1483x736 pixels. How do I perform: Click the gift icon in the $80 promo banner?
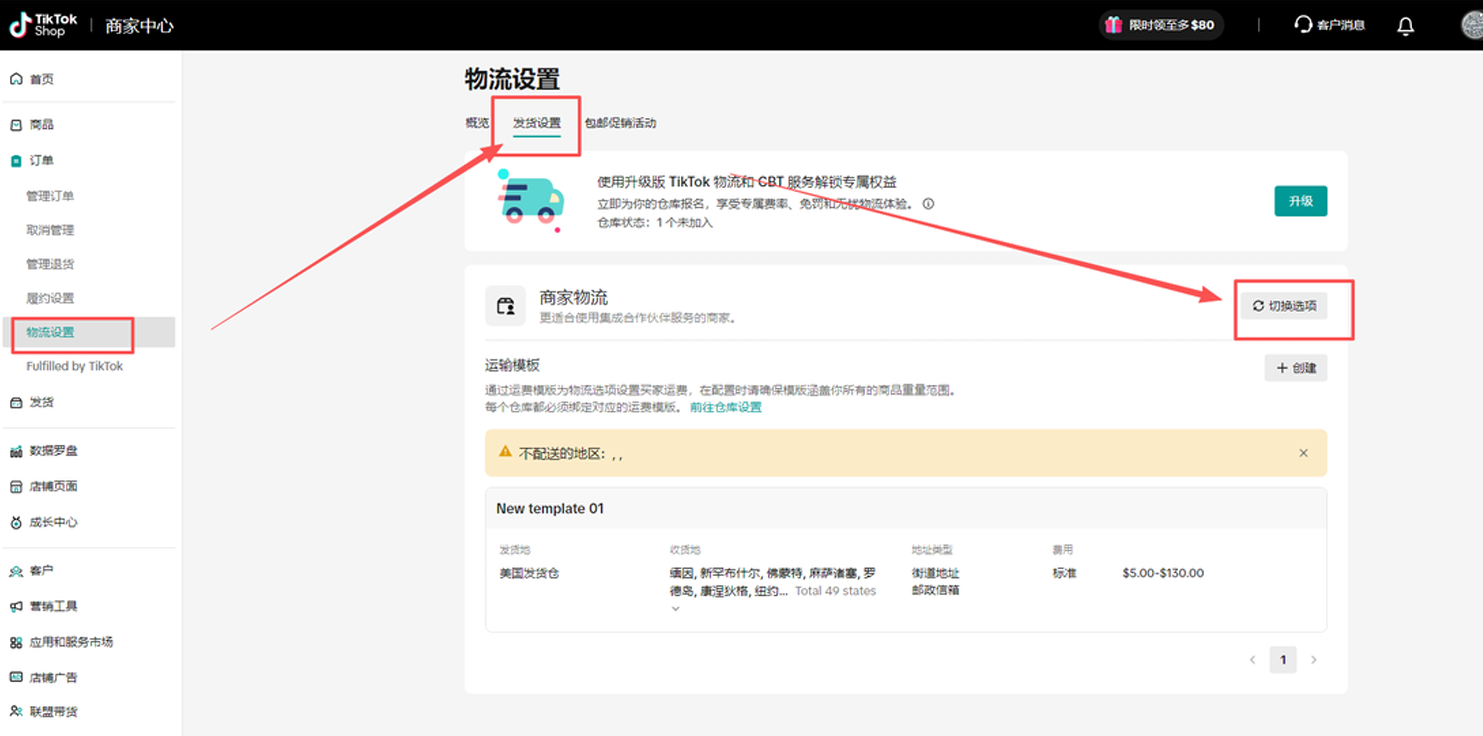1113,24
